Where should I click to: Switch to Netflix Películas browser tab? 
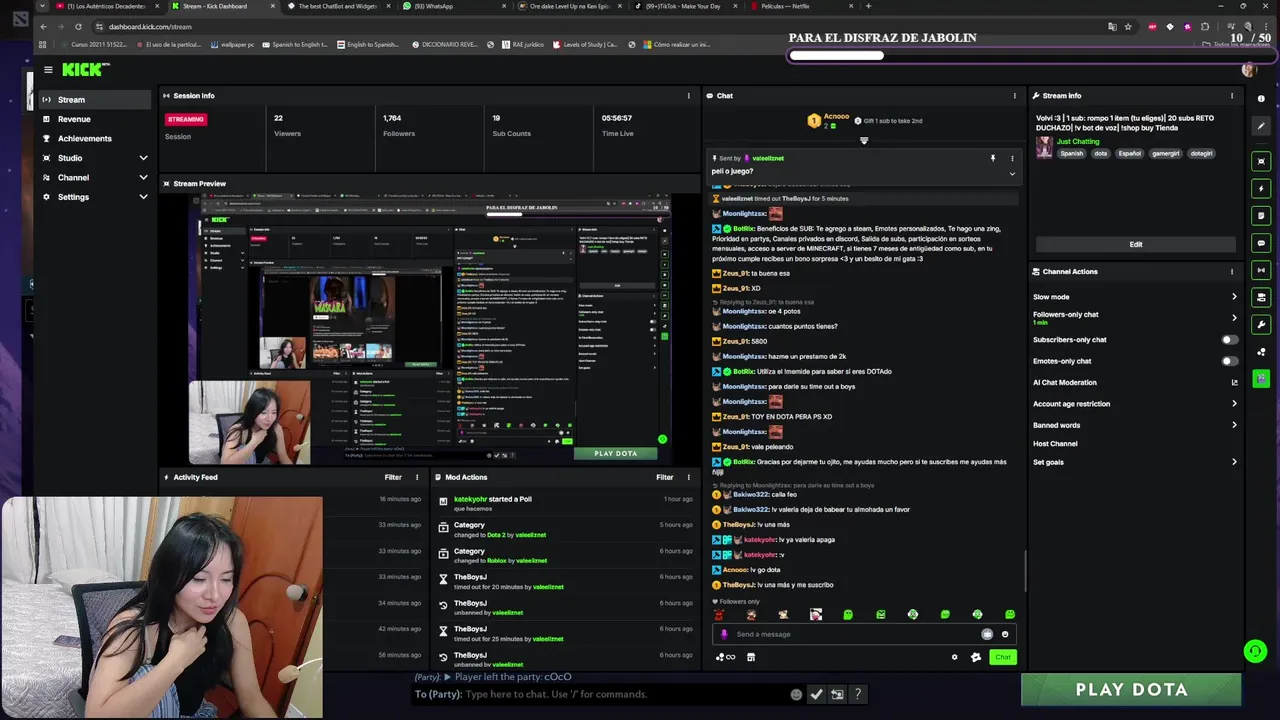click(x=805, y=6)
